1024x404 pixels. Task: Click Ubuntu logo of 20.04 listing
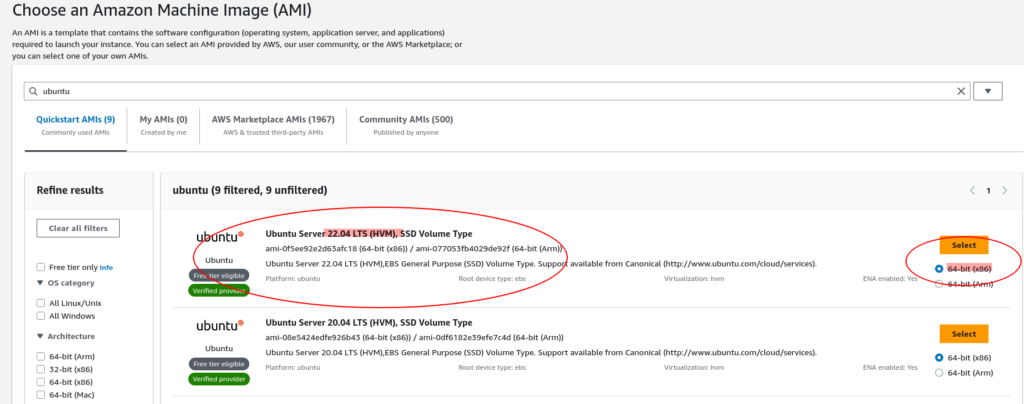pos(219,325)
